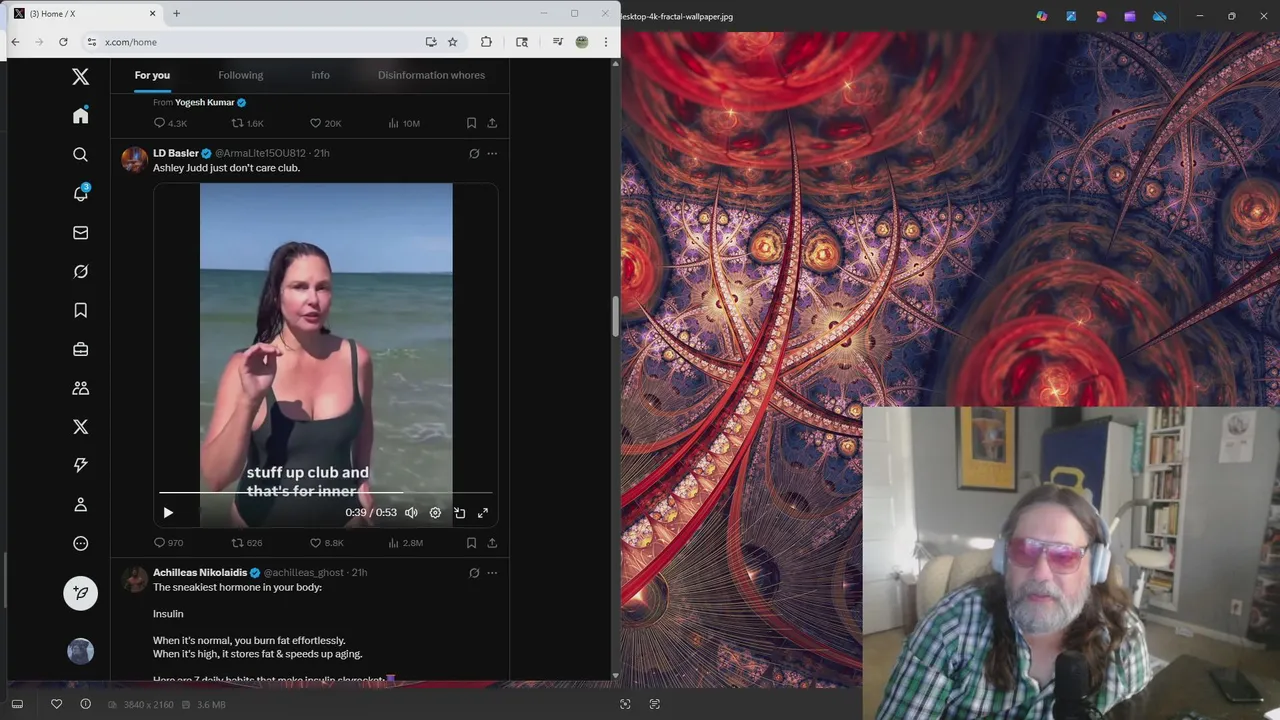The image size is (1280, 720).
Task: Open Achilleas Nikolaidis profile name
Action: [200, 573]
